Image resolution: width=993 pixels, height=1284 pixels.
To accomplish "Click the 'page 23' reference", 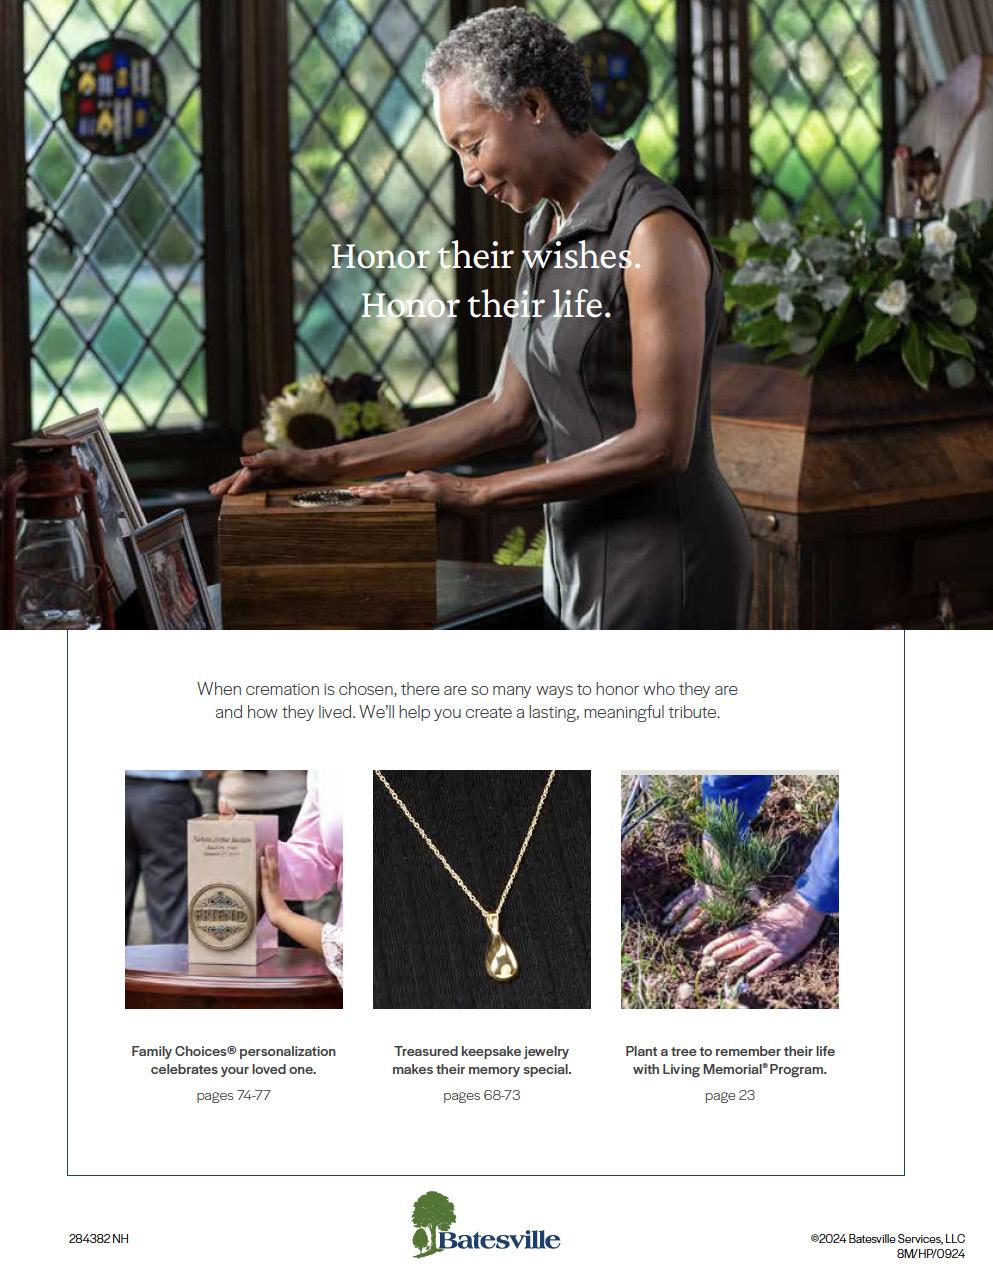I will pos(730,1095).
